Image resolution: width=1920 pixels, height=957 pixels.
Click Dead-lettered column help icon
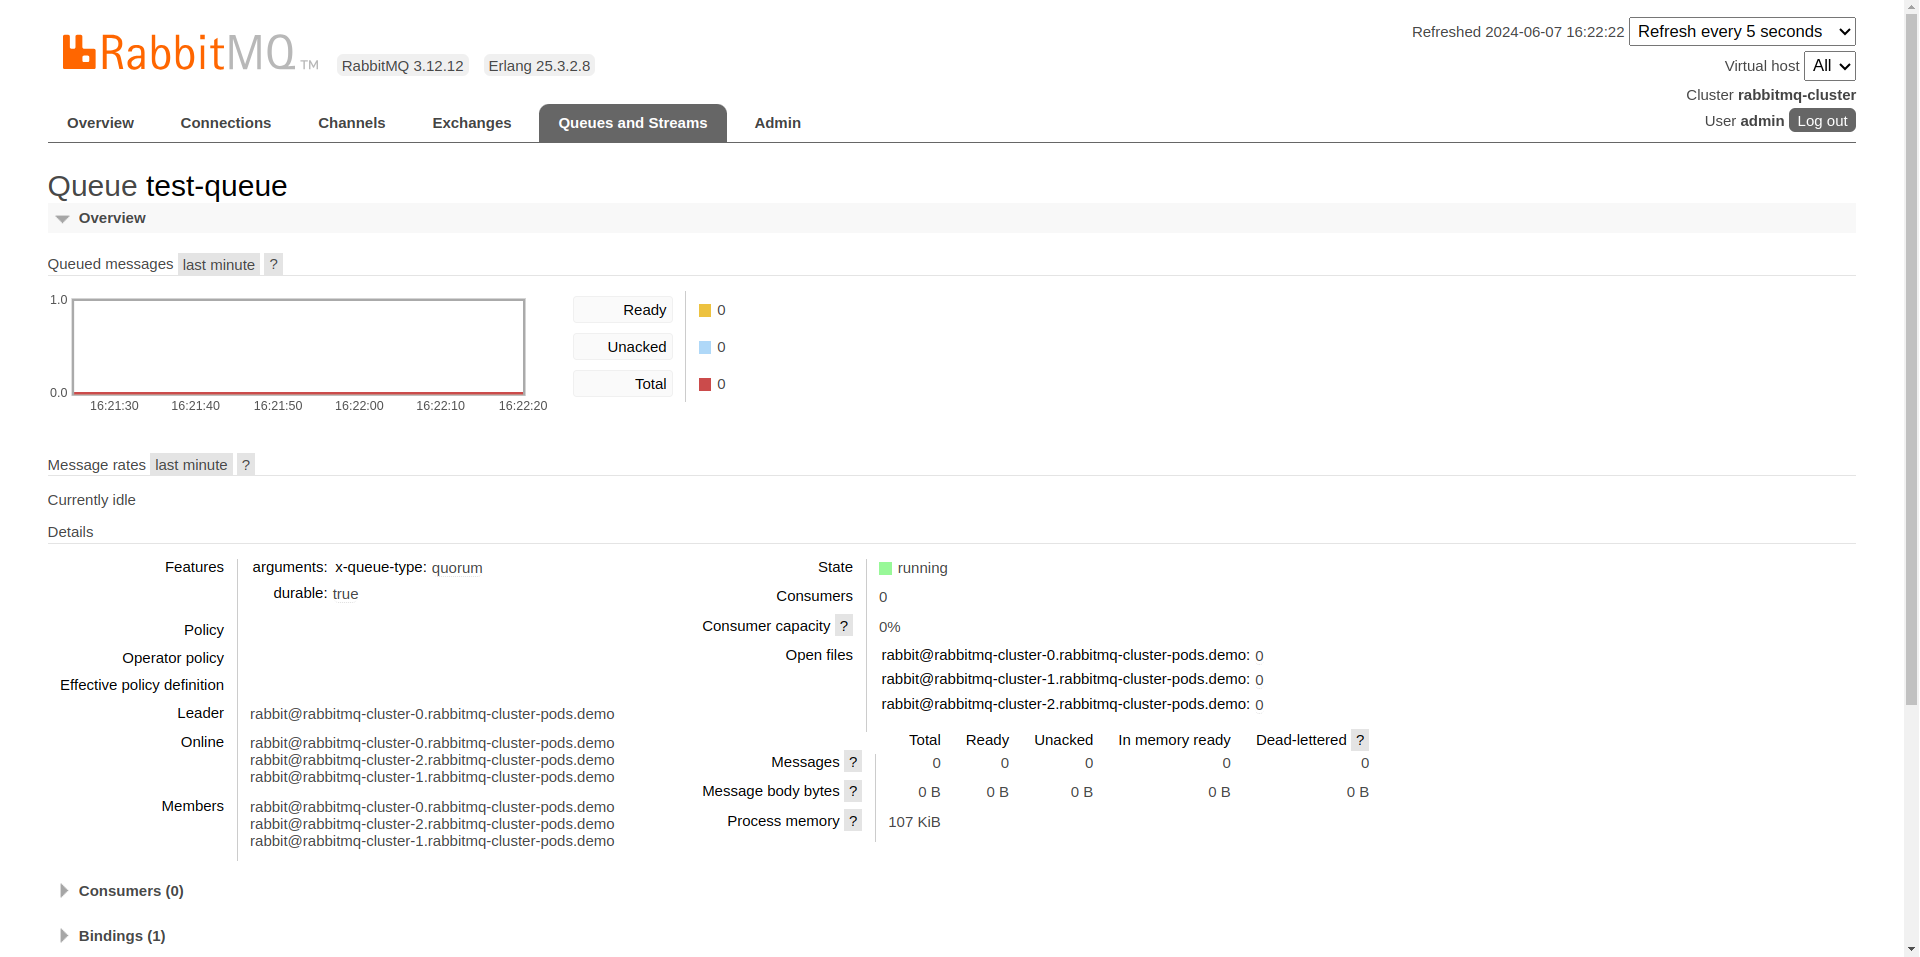point(1360,740)
